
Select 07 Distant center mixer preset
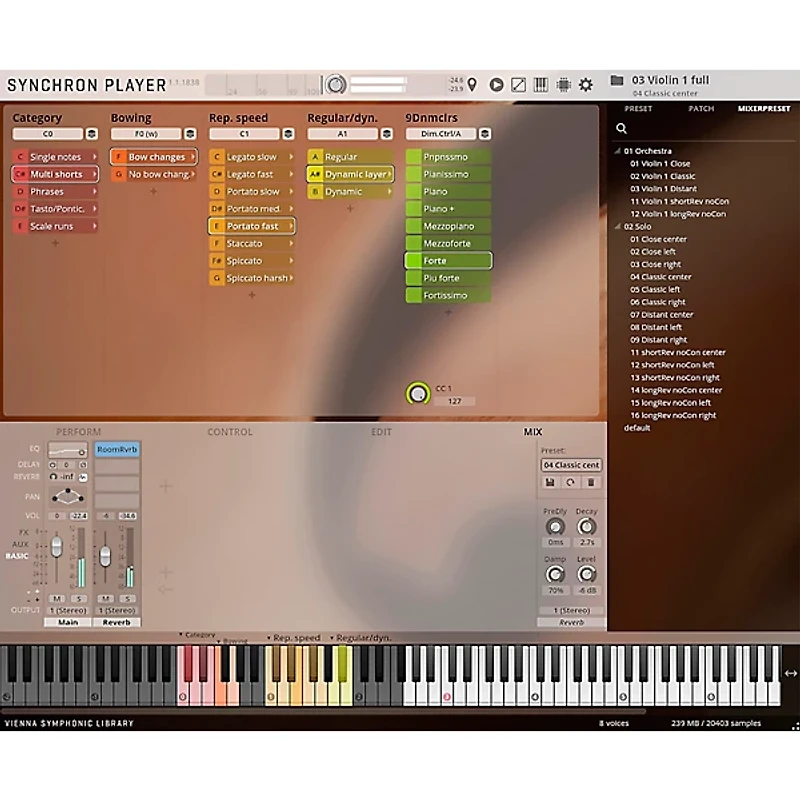(x=661, y=315)
